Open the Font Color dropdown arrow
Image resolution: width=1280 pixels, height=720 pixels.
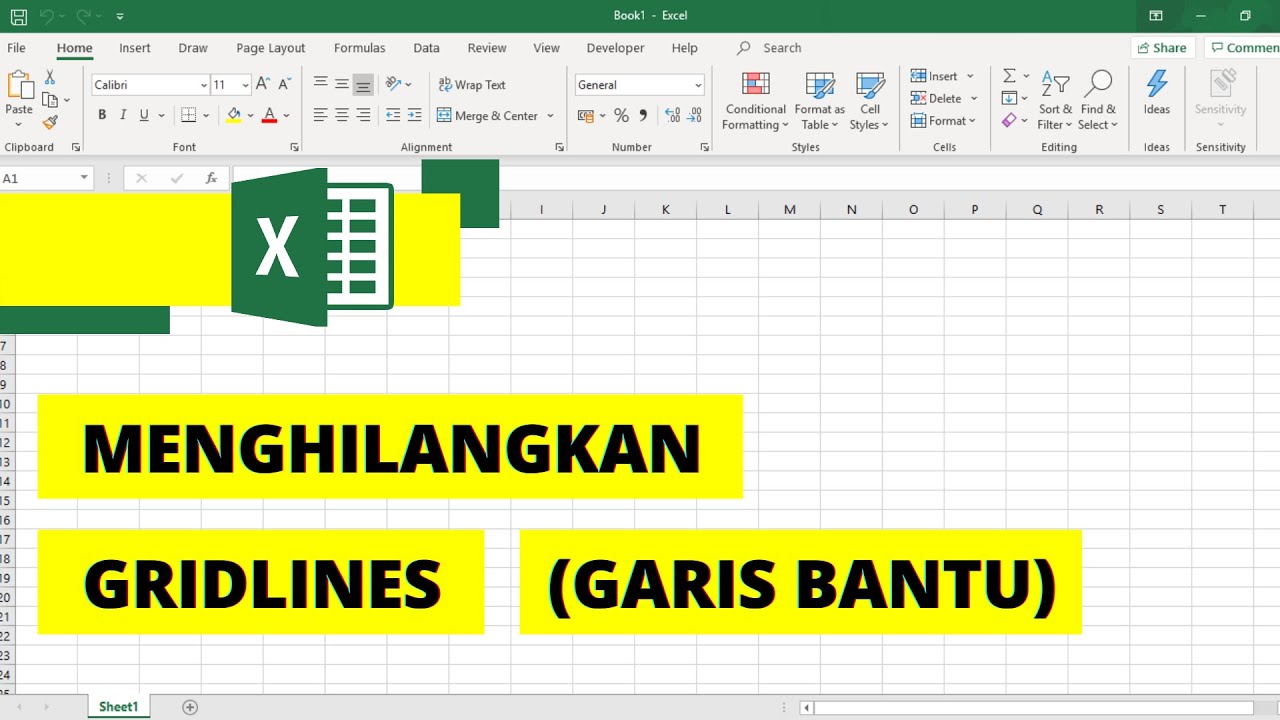286,116
